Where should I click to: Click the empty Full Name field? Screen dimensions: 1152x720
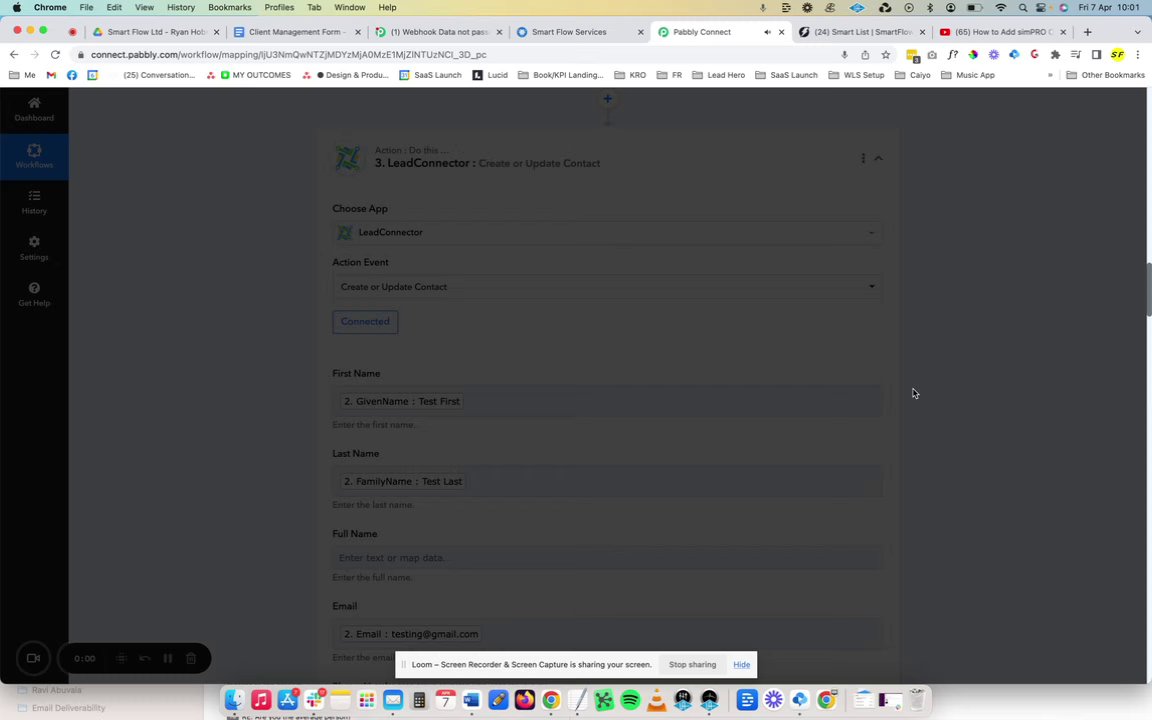coord(607,558)
